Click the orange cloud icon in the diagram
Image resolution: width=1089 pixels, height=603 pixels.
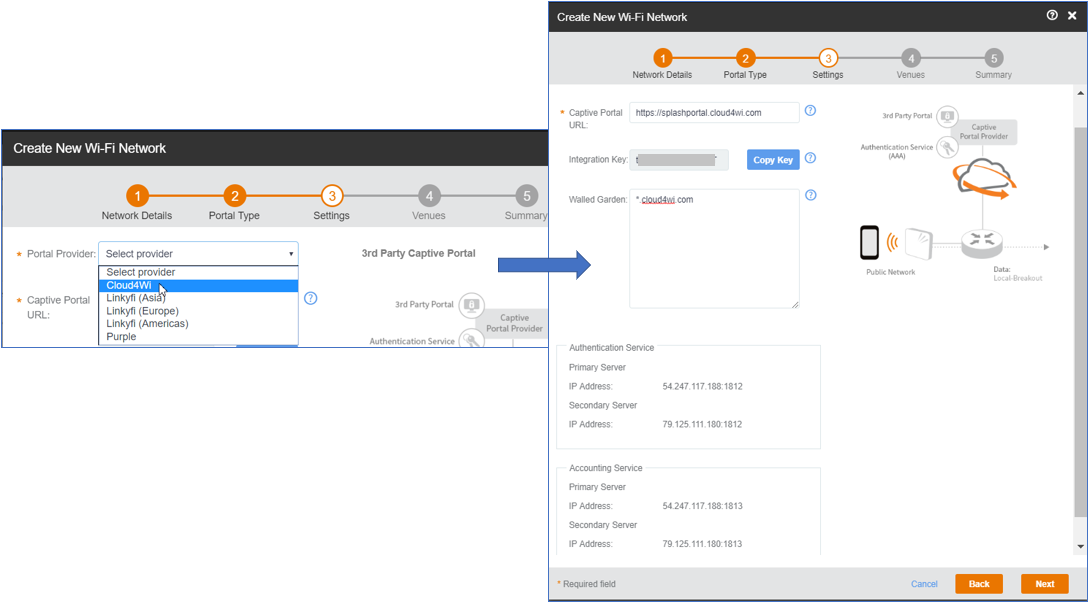point(982,178)
